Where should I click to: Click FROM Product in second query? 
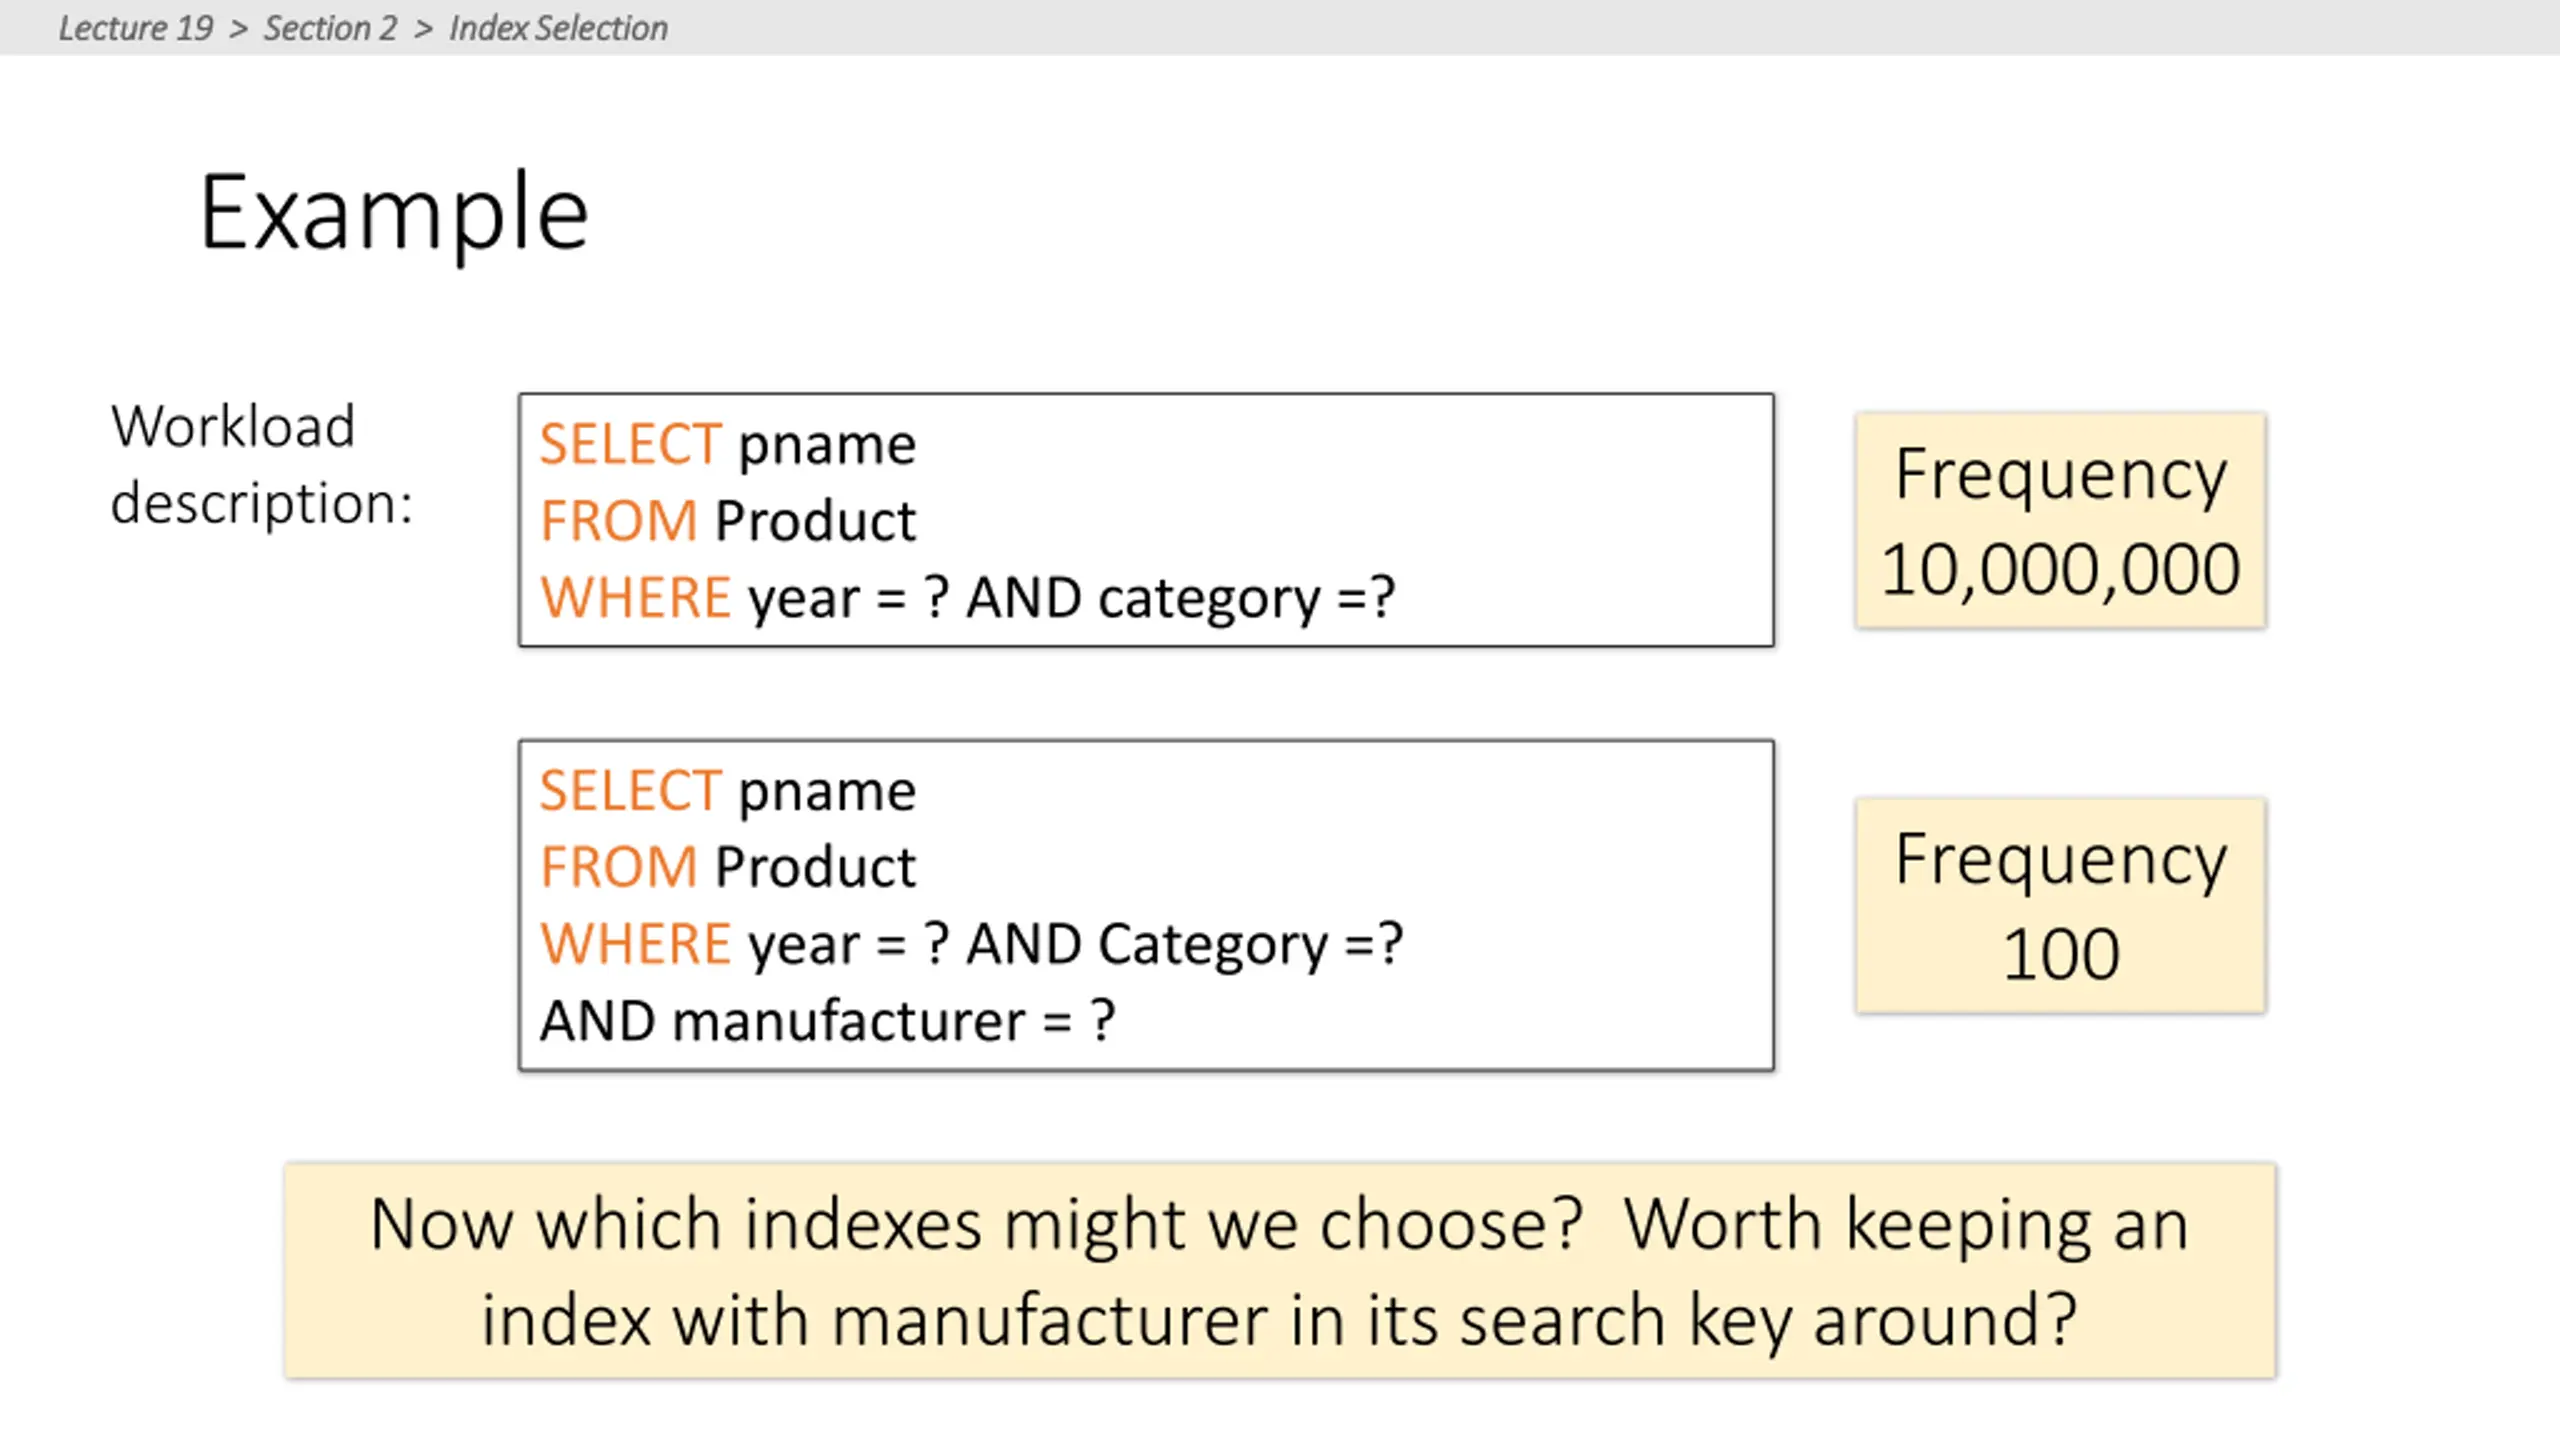coord(728,867)
